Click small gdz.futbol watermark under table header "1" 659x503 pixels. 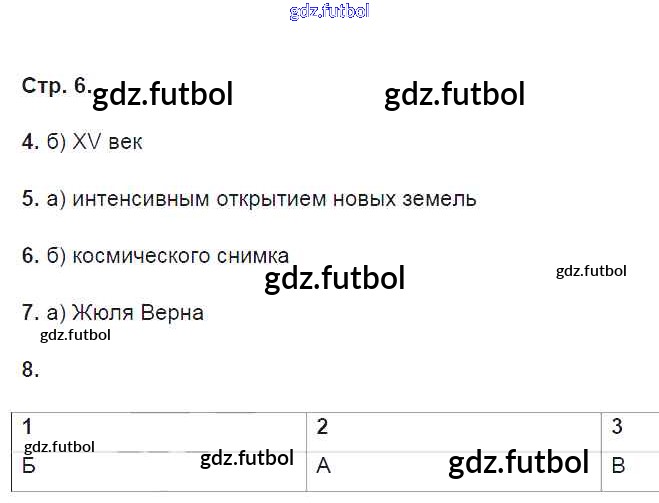pos(59,447)
